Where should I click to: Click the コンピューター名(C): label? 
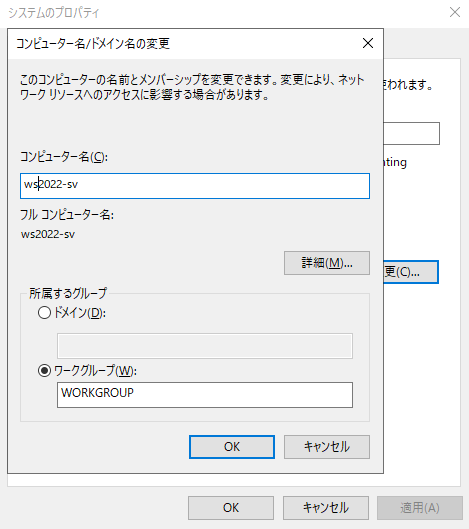point(64,157)
